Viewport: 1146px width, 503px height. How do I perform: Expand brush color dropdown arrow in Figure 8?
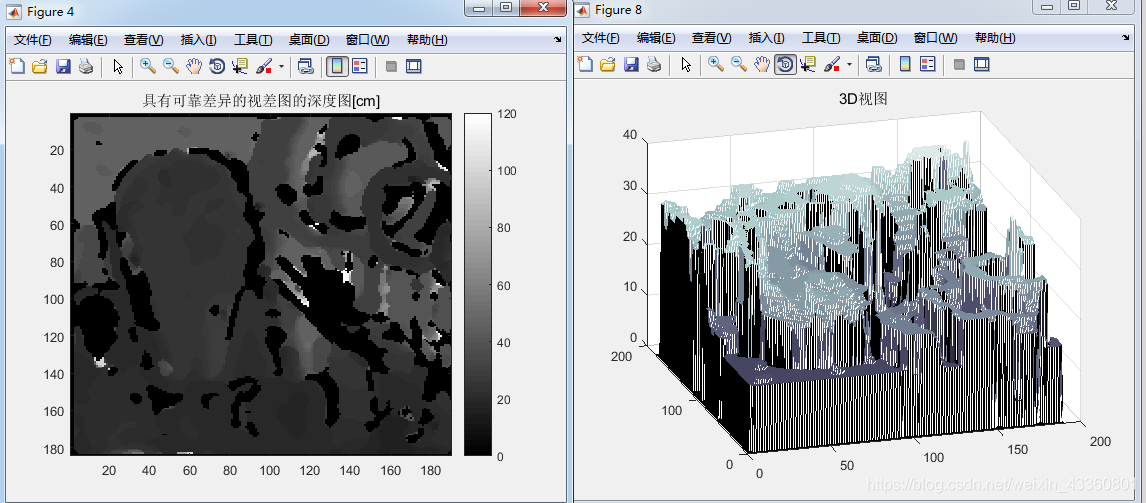[849, 66]
